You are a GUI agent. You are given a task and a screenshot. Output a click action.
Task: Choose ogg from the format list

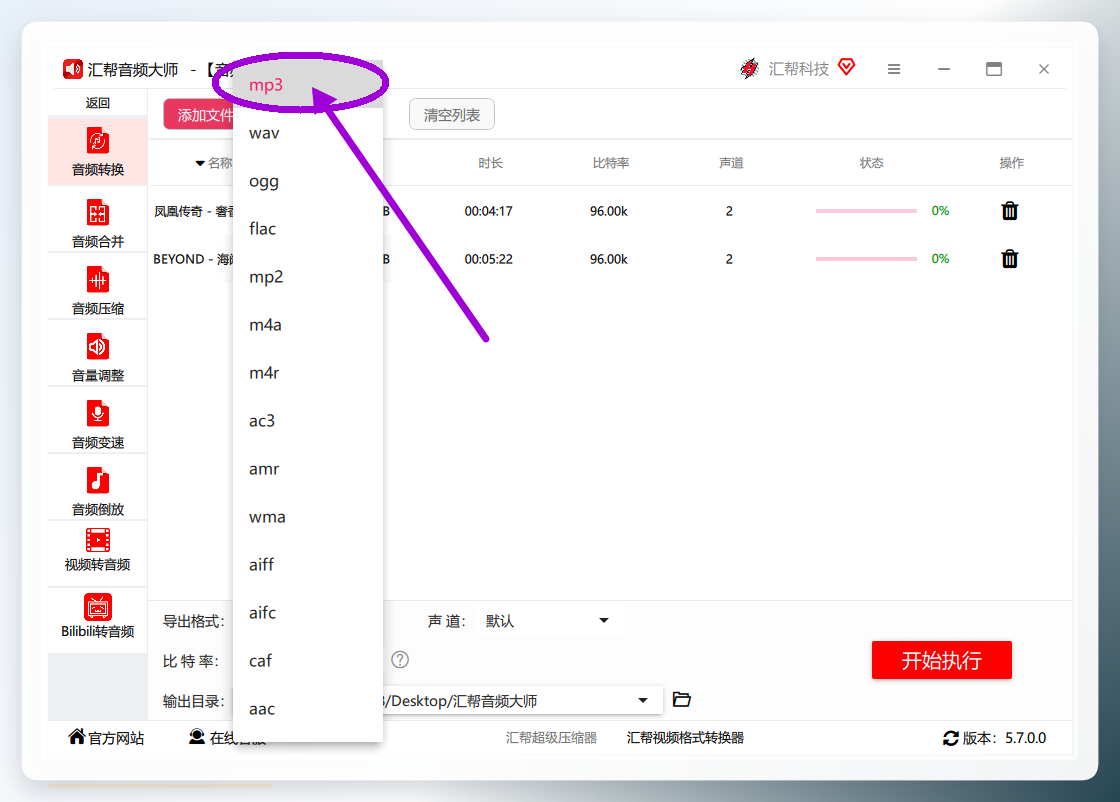coord(308,181)
